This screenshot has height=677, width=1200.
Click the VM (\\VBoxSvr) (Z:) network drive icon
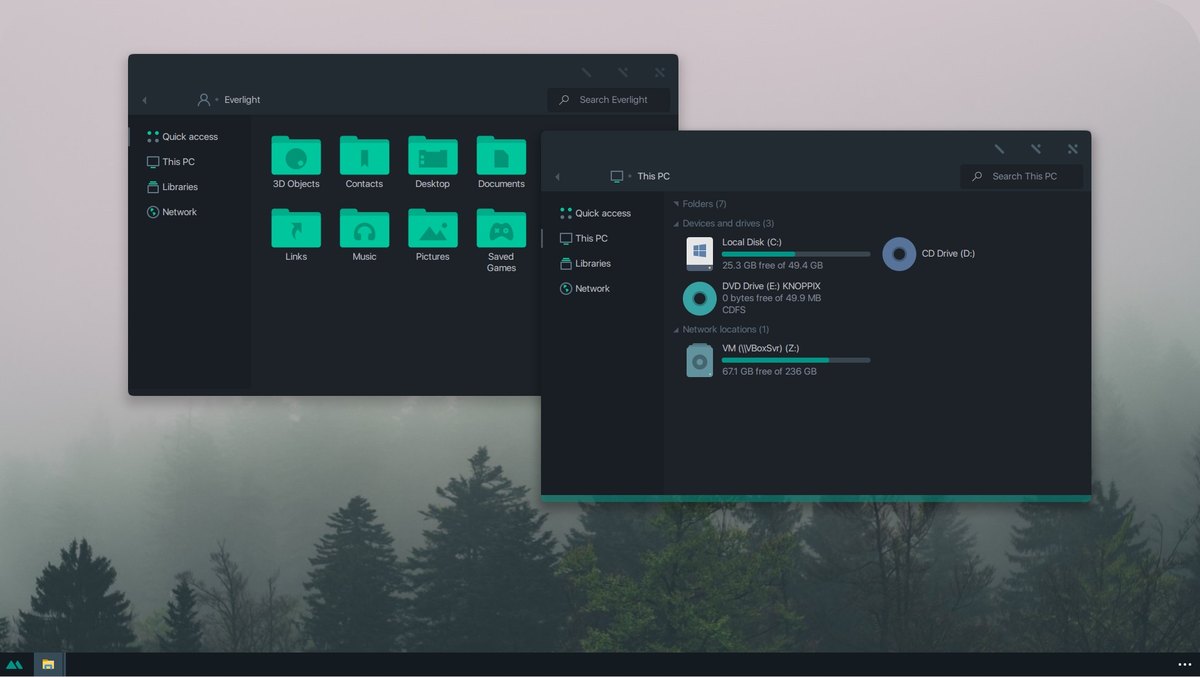click(699, 360)
